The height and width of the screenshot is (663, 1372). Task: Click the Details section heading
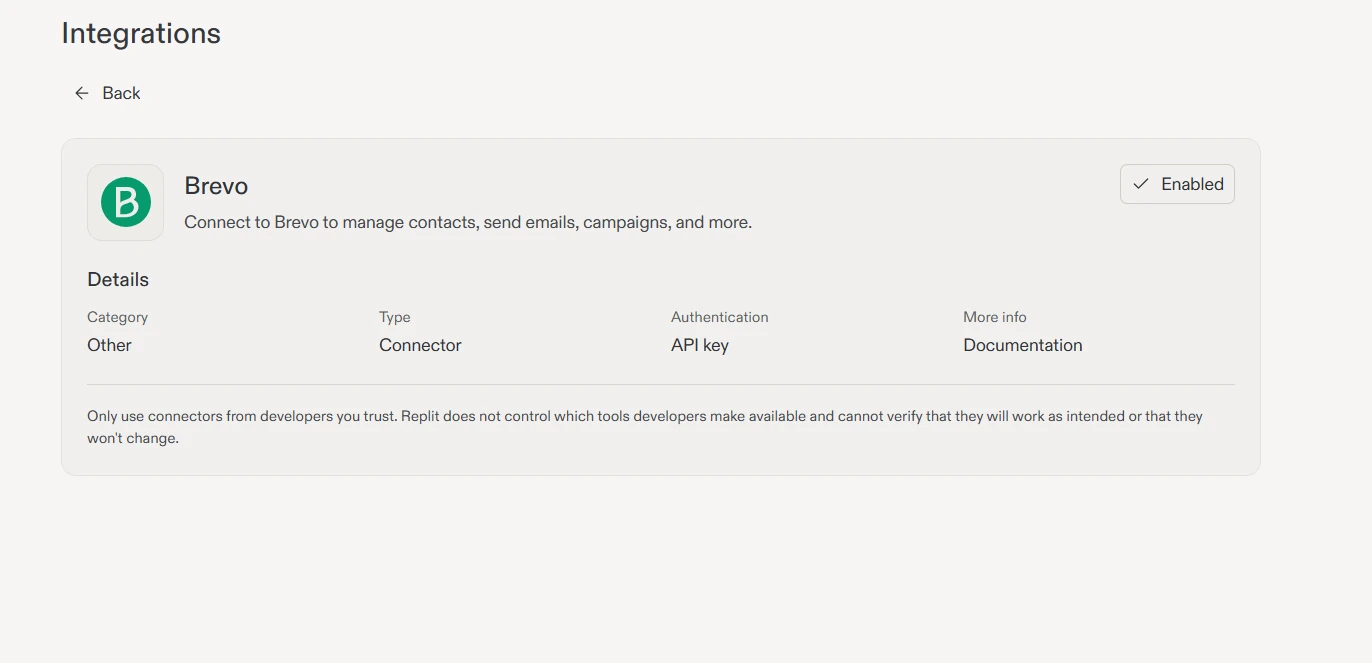click(118, 280)
